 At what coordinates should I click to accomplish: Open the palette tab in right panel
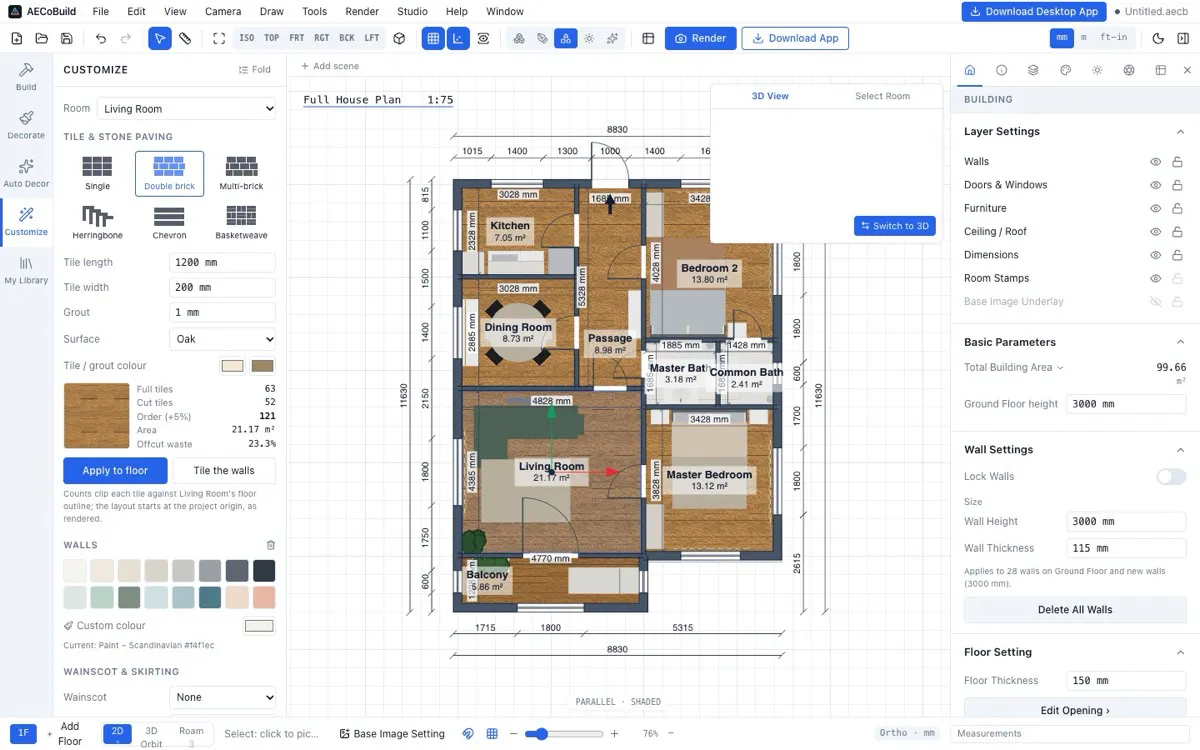pos(1065,70)
